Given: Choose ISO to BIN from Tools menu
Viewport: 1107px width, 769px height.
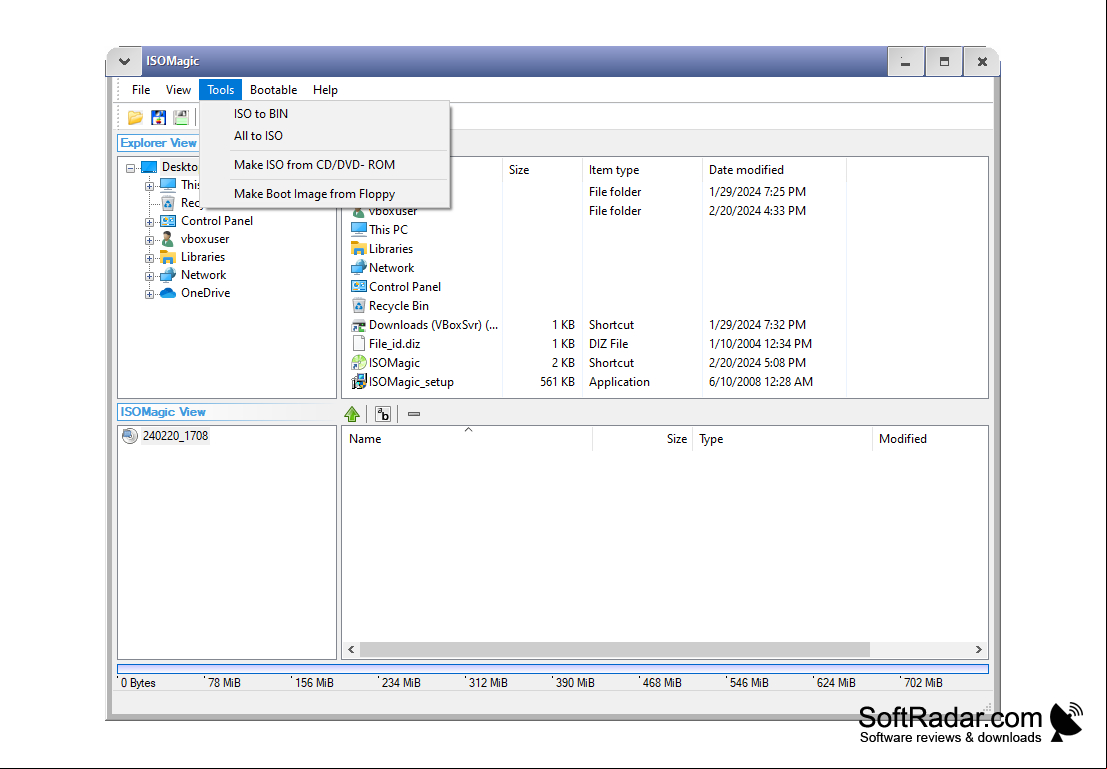Looking at the screenshot, I should (325, 114).
